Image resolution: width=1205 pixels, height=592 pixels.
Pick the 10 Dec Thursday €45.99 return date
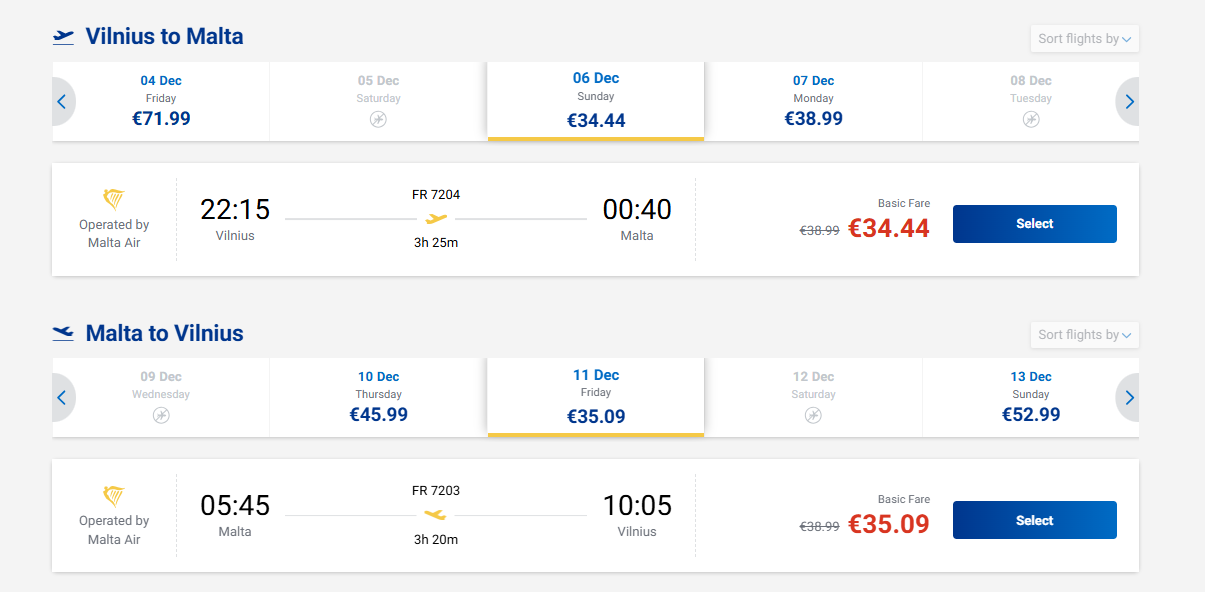tap(378, 398)
